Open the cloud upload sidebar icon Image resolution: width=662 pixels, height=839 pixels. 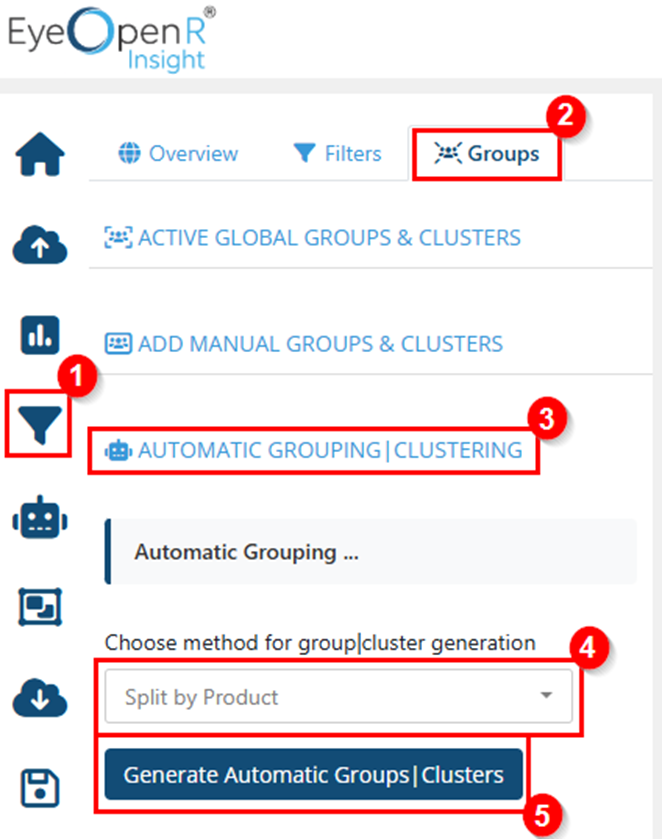40,245
